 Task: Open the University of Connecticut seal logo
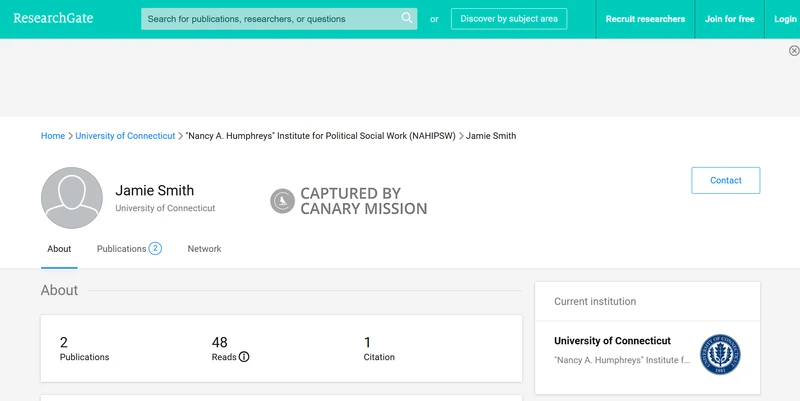click(720, 355)
